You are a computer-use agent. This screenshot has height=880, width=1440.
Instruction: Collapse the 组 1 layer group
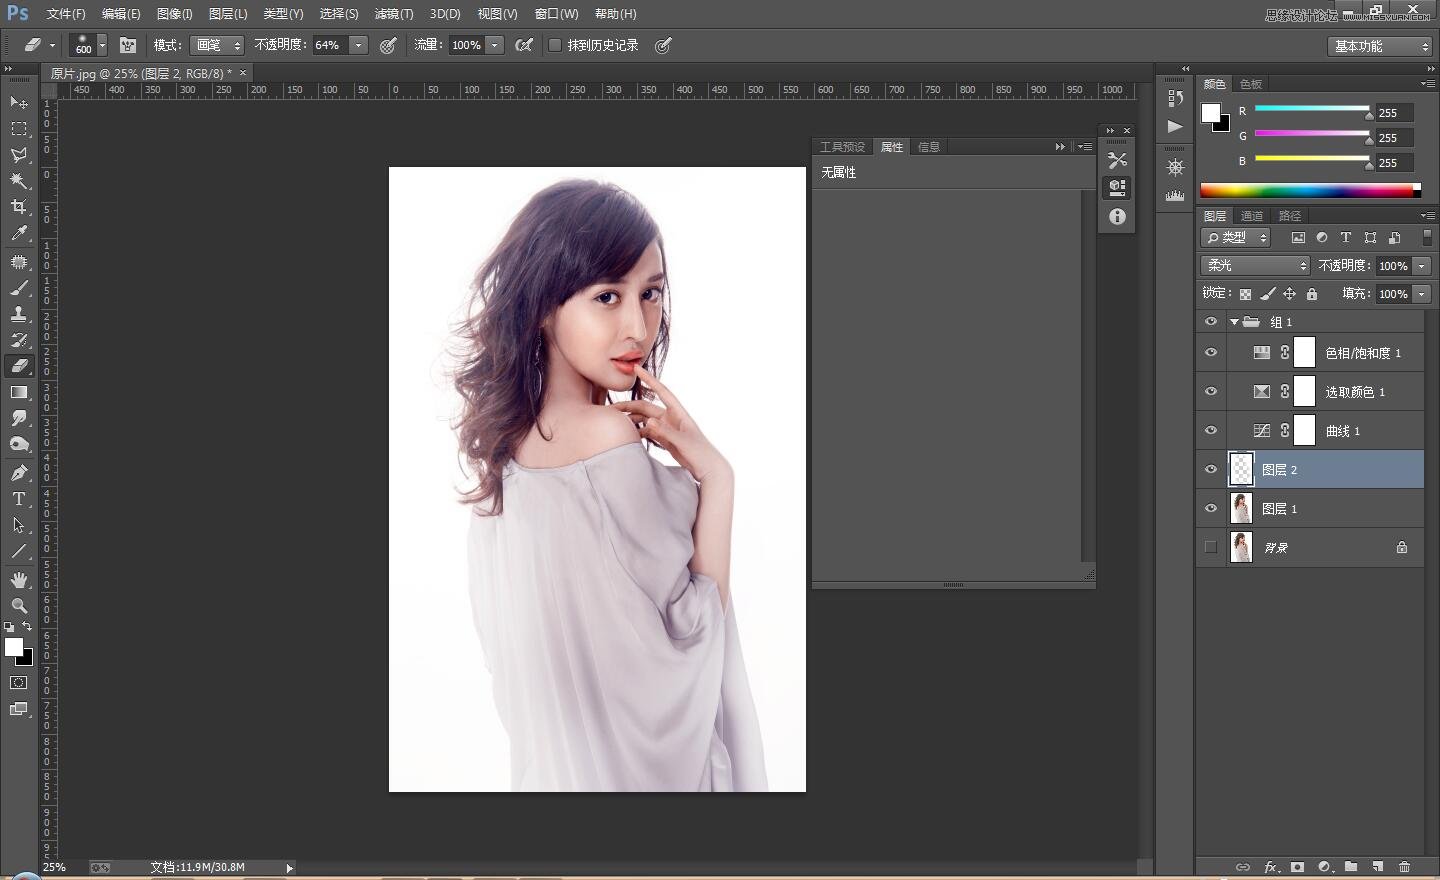[x=1234, y=322]
